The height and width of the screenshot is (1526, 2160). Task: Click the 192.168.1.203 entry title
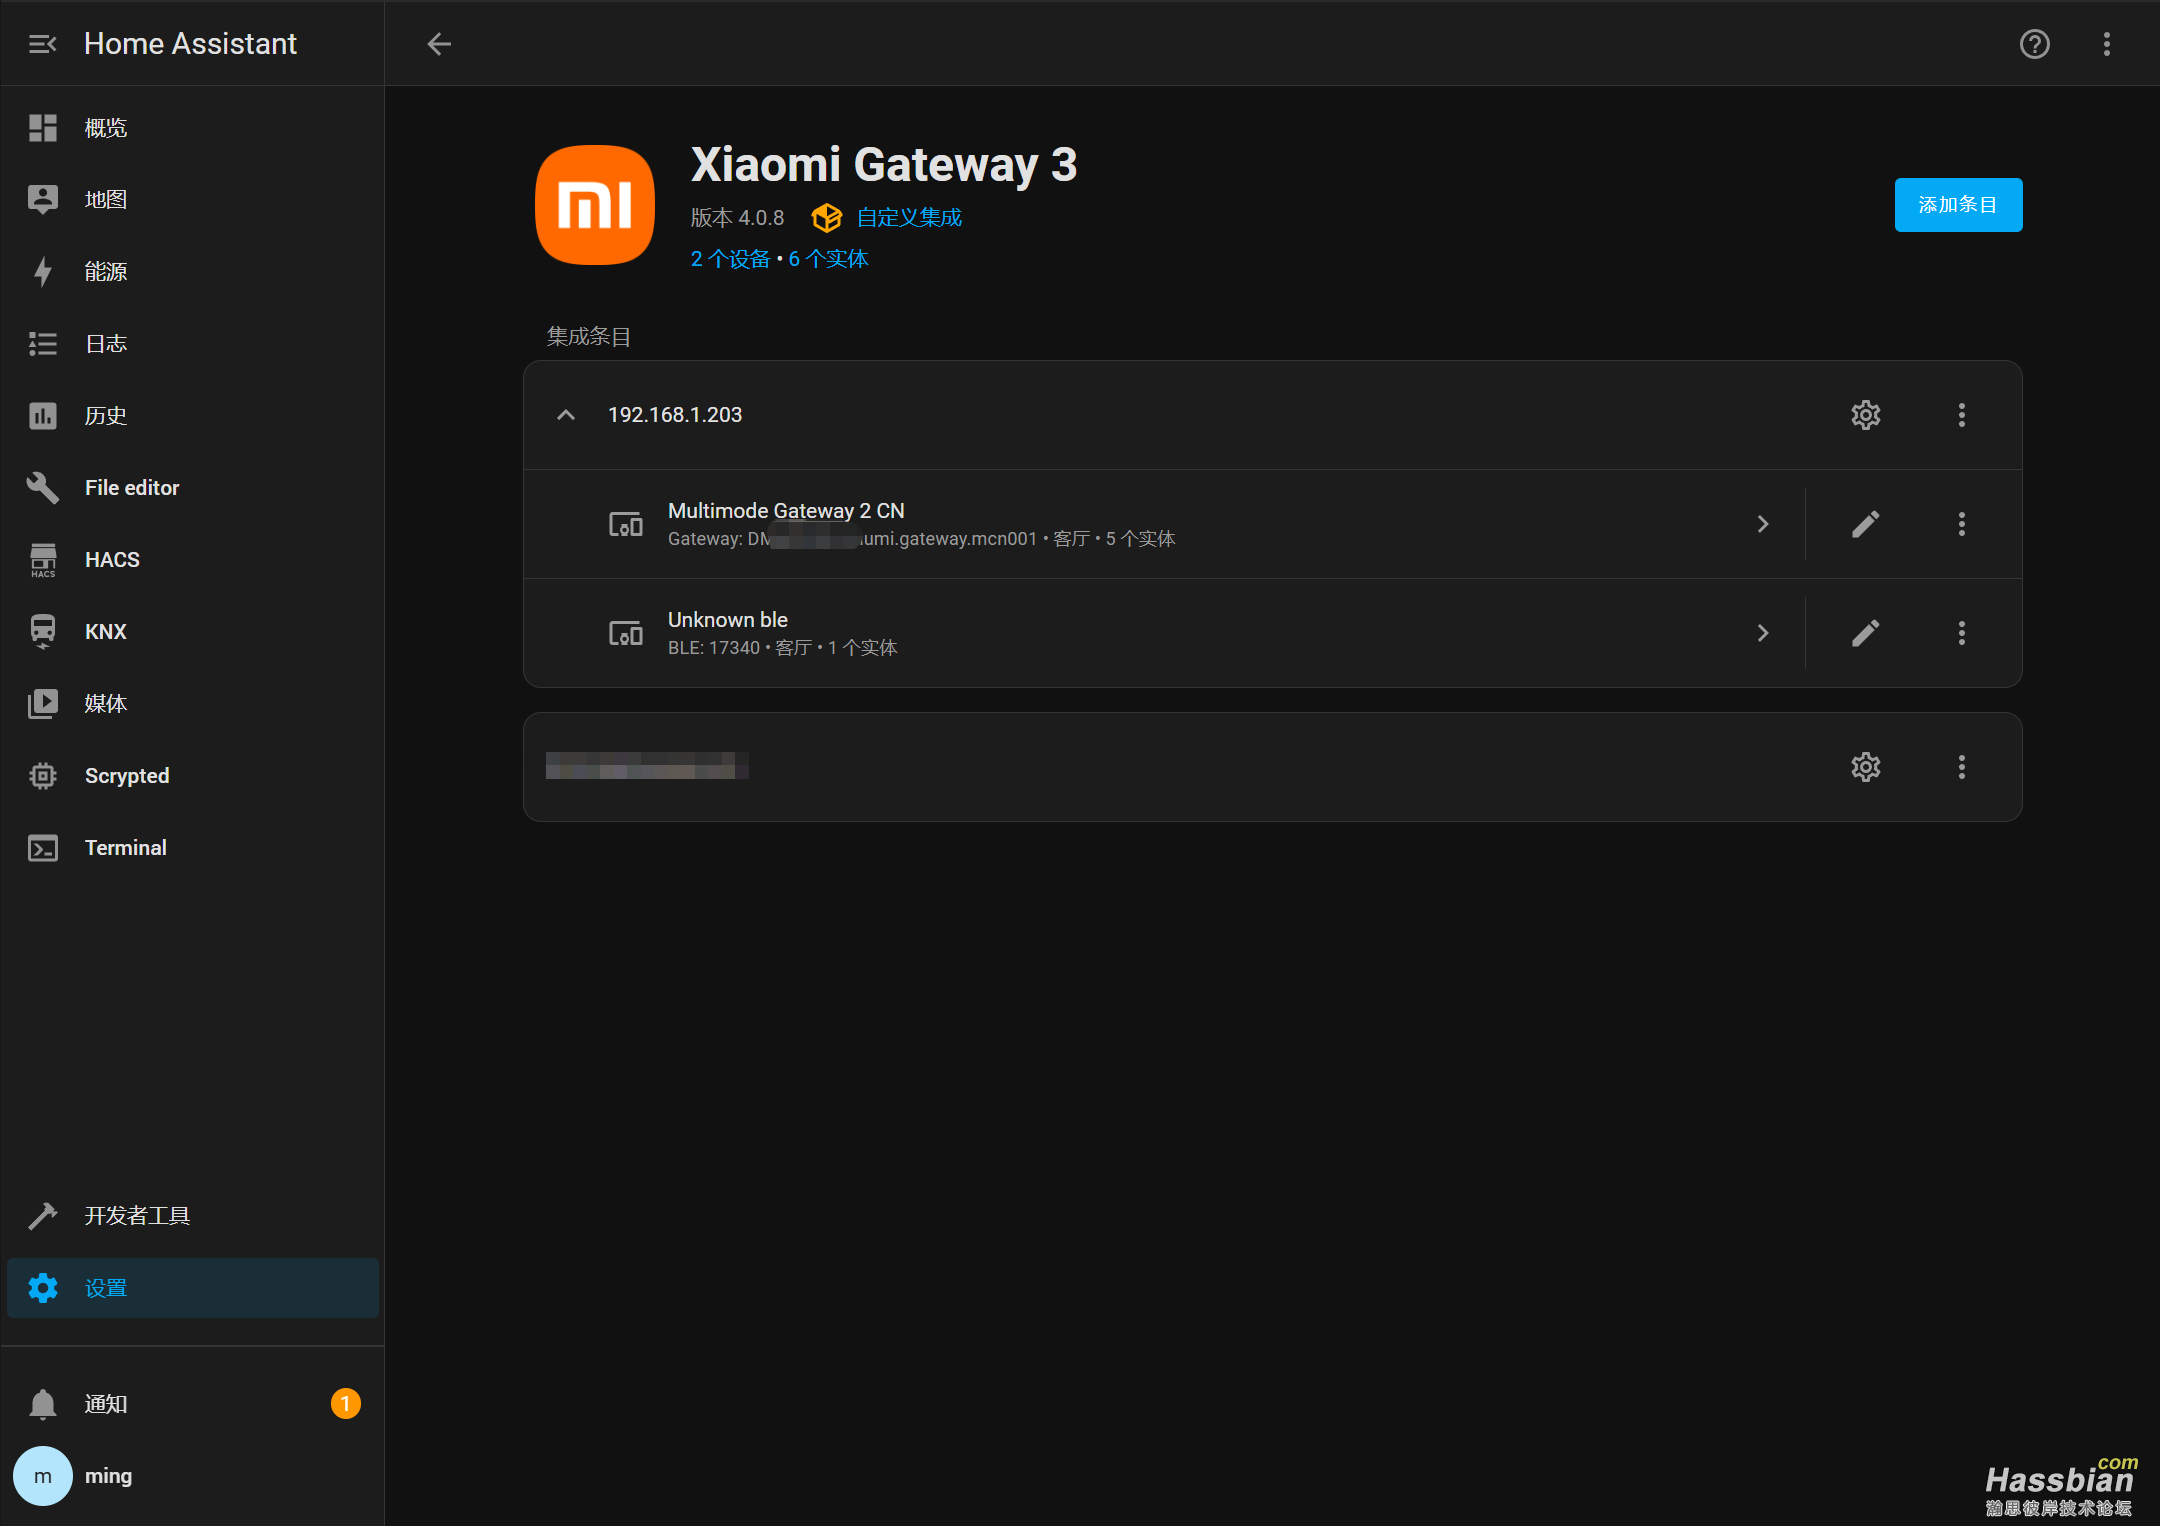click(675, 415)
